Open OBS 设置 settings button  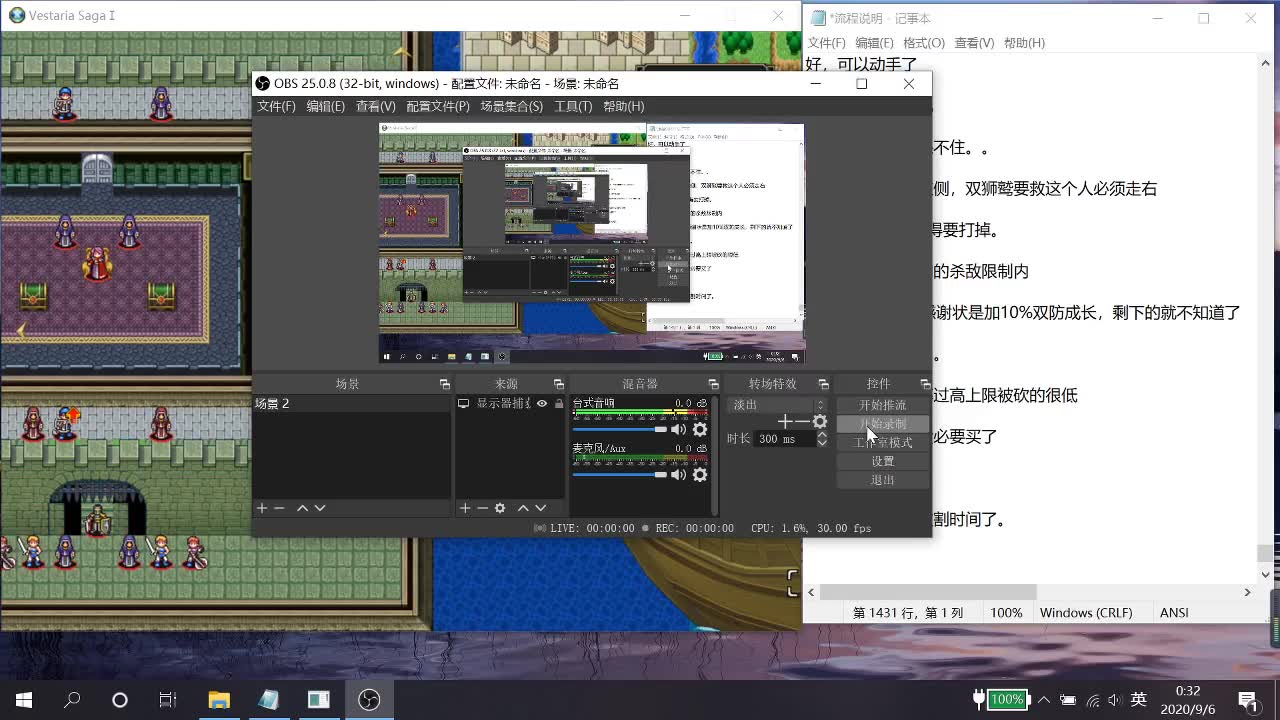(x=883, y=461)
